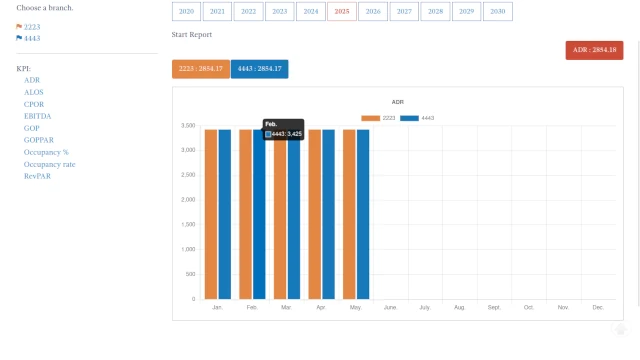Open the Occupancy % KPI
The width and height of the screenshot is (640, 360).
click(46, 152)
